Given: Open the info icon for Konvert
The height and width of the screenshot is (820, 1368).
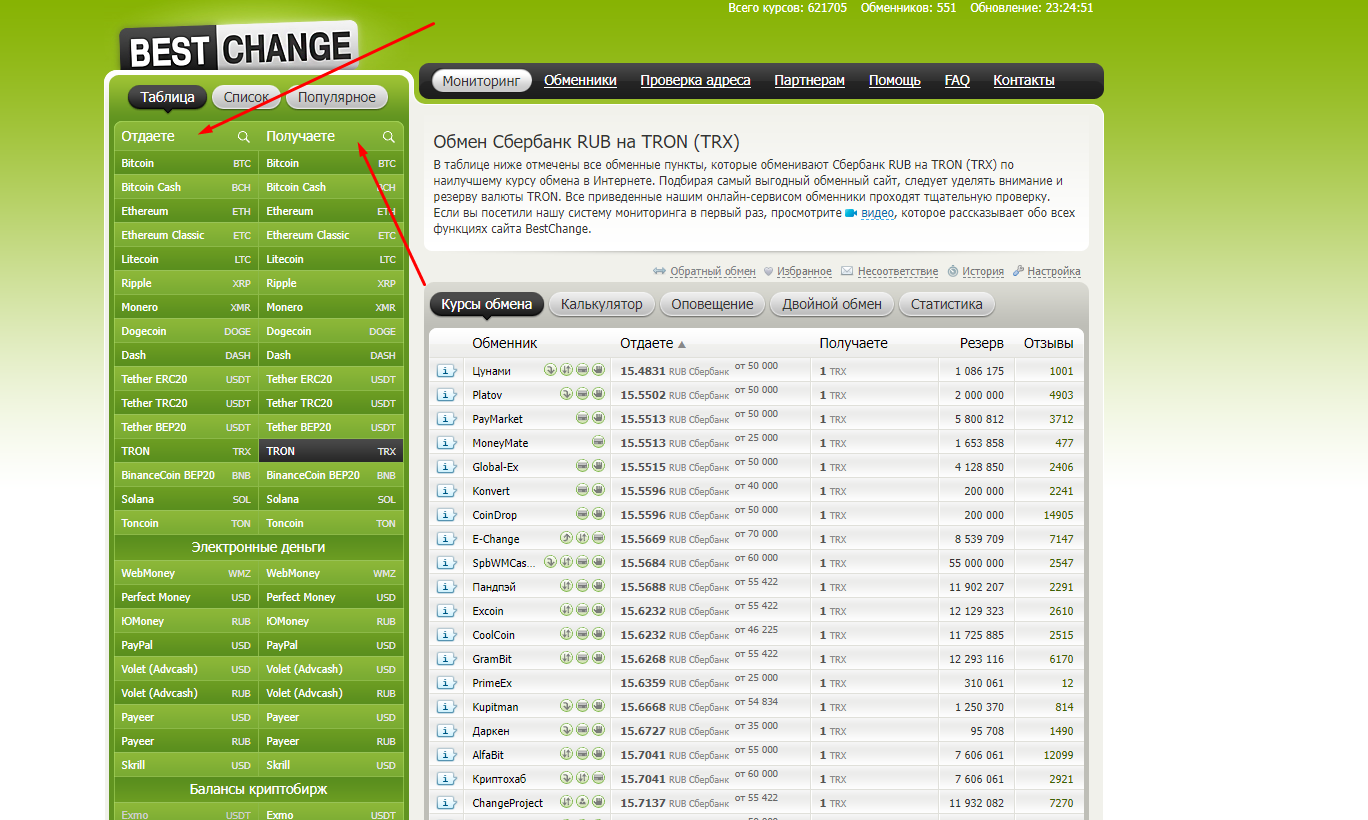Looking at the screenshot, I should point(446,491).
